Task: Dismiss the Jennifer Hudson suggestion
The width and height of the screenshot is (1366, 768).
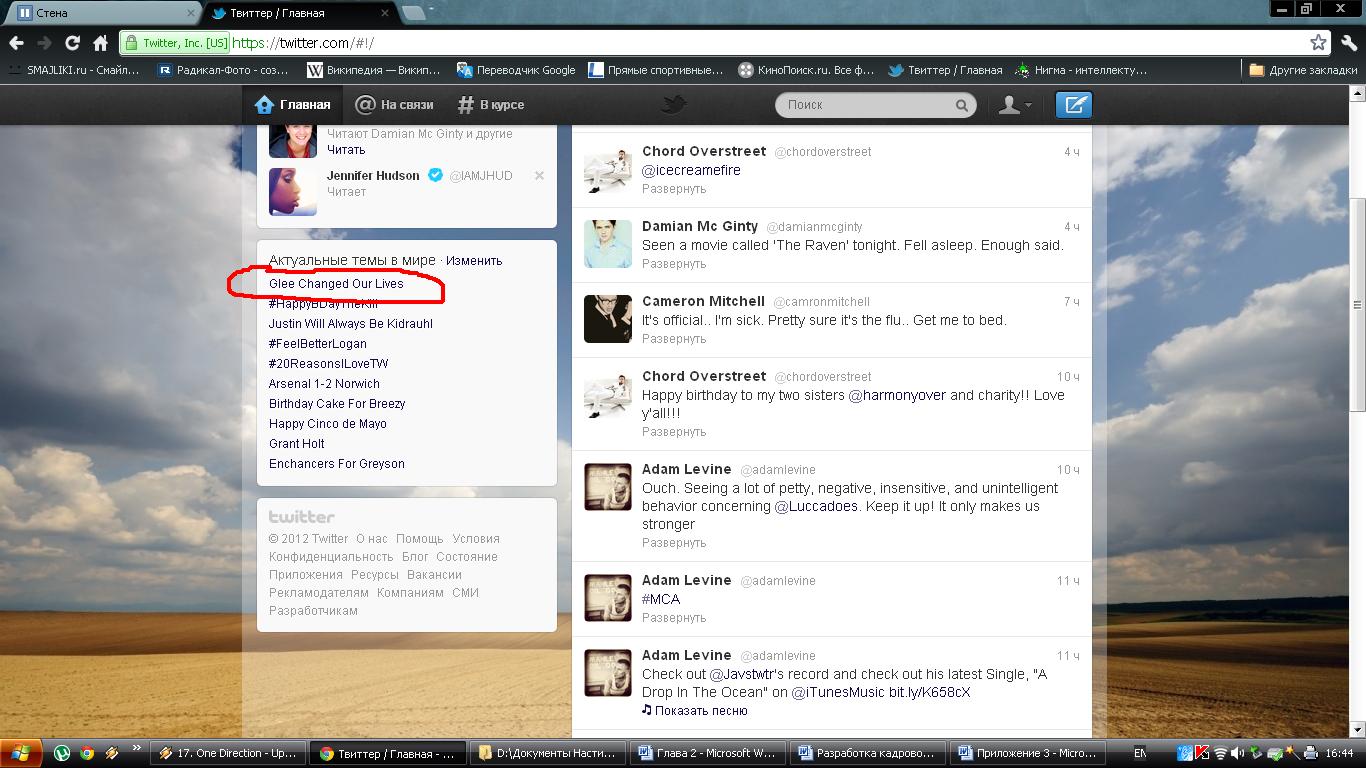Action: 539,175
